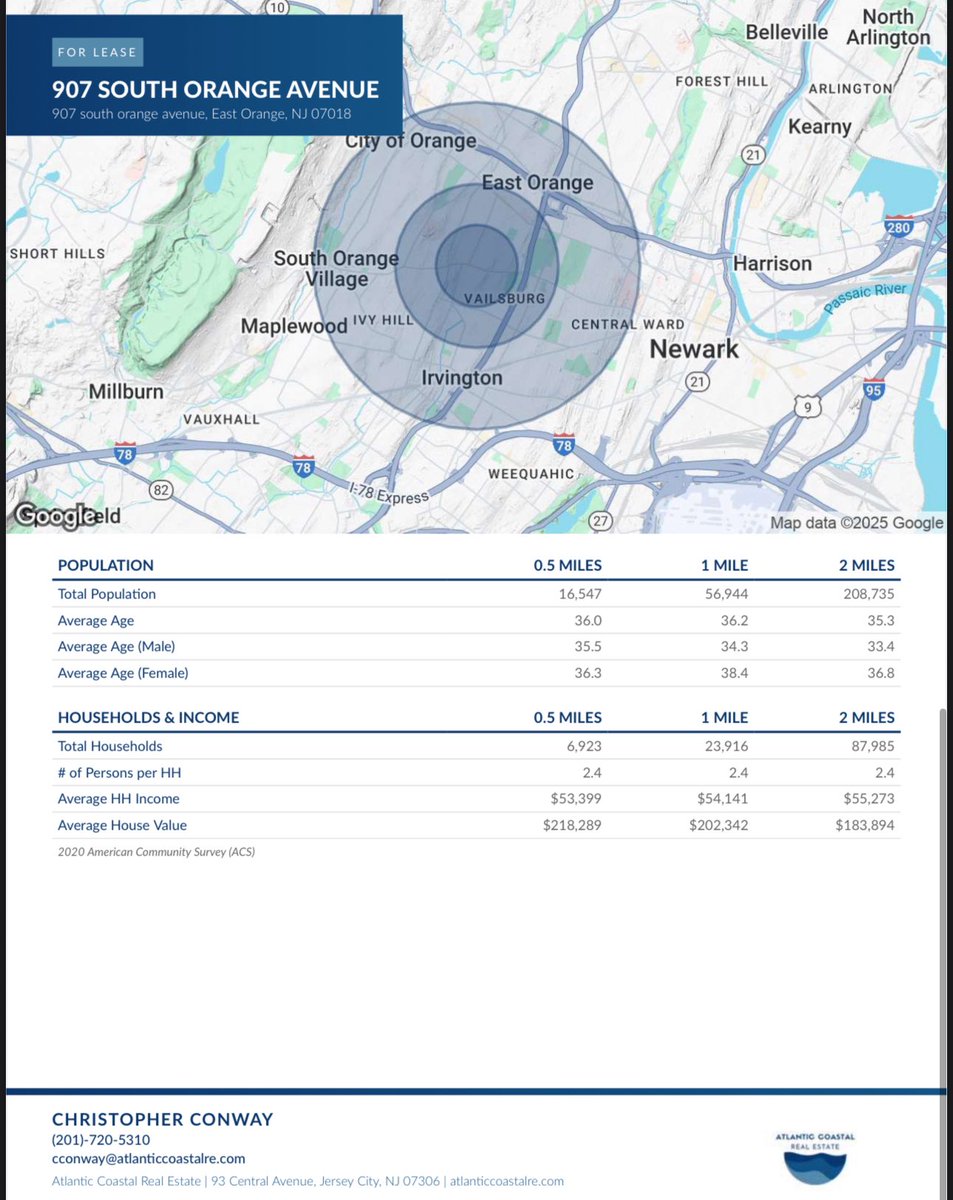Click the Average Age (Female) value 38.4

tap(735, 673)
